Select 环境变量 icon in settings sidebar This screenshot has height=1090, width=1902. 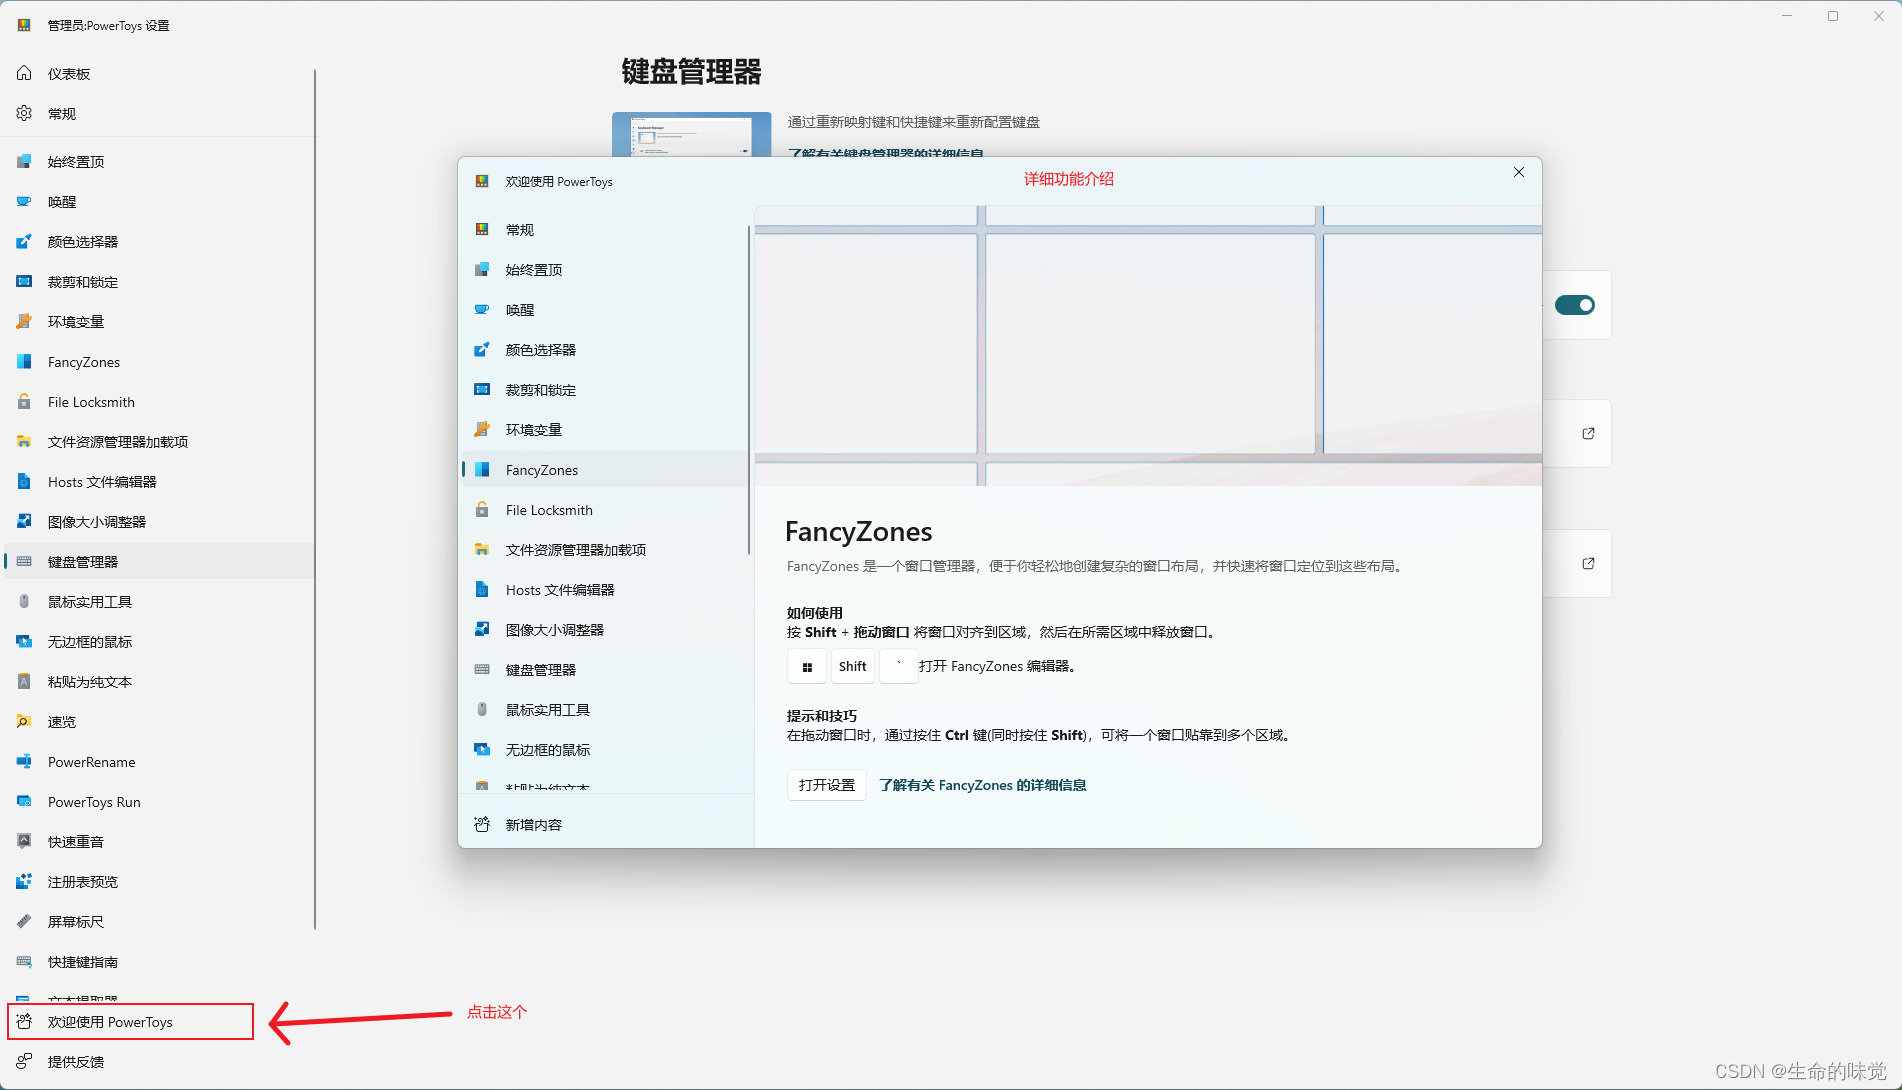[24, 321]
